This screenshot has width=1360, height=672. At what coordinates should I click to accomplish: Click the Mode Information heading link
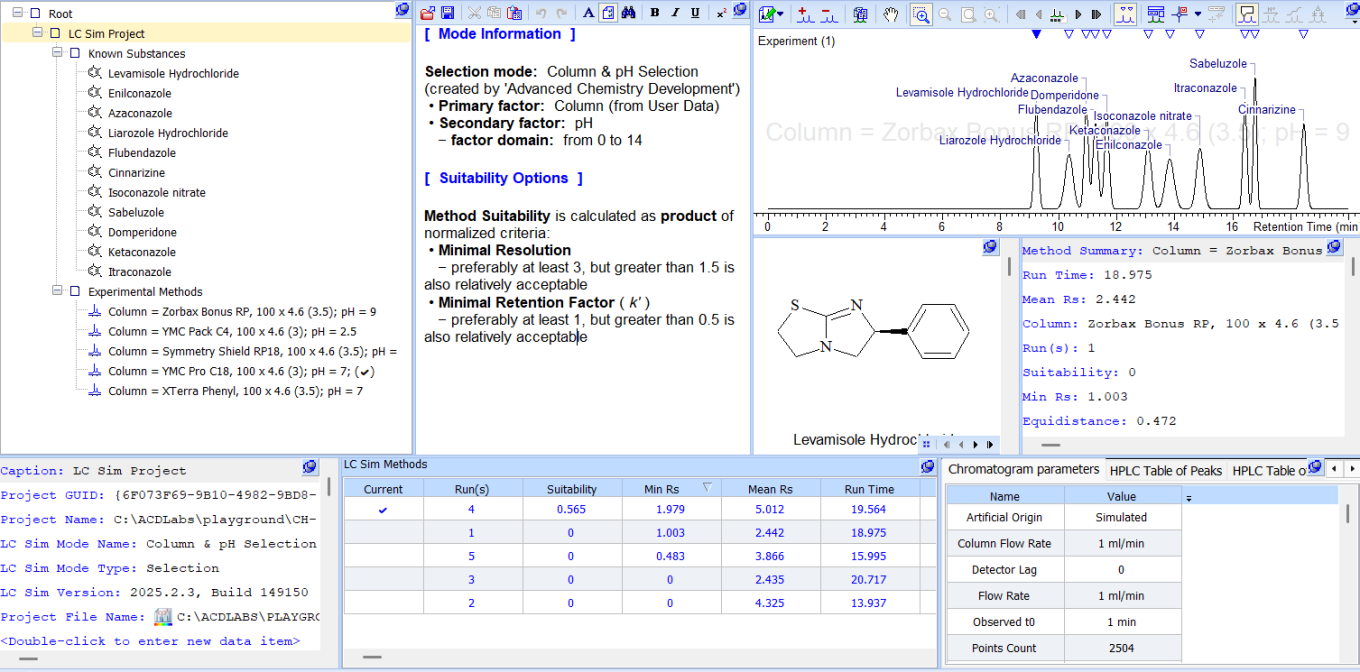tap(500, 34)
